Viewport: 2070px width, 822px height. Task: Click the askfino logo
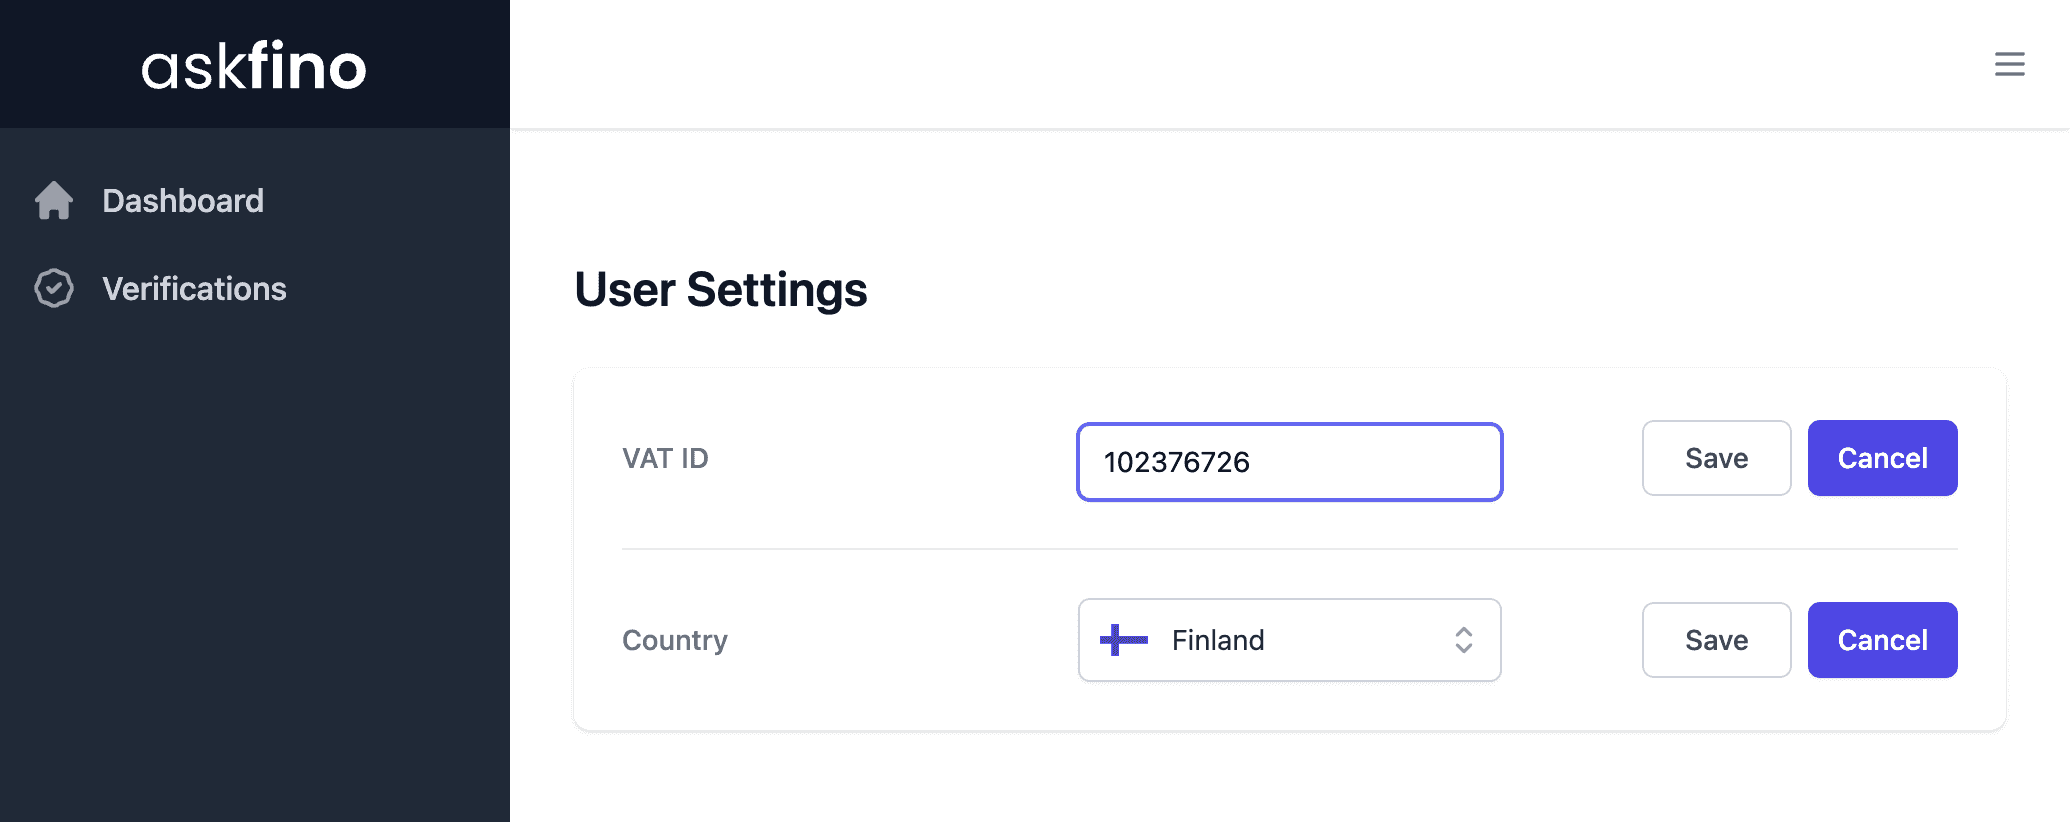(254, 66)
